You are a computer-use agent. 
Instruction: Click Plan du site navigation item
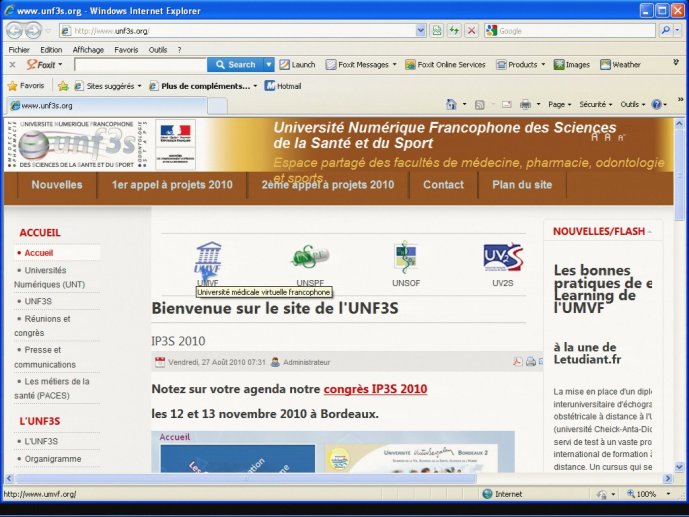522,184
